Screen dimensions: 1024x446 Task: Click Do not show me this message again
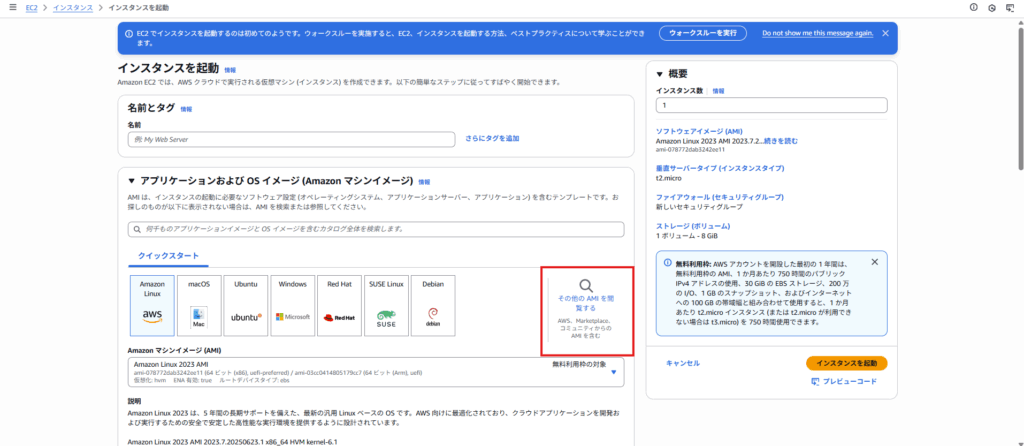click(818, 33)
